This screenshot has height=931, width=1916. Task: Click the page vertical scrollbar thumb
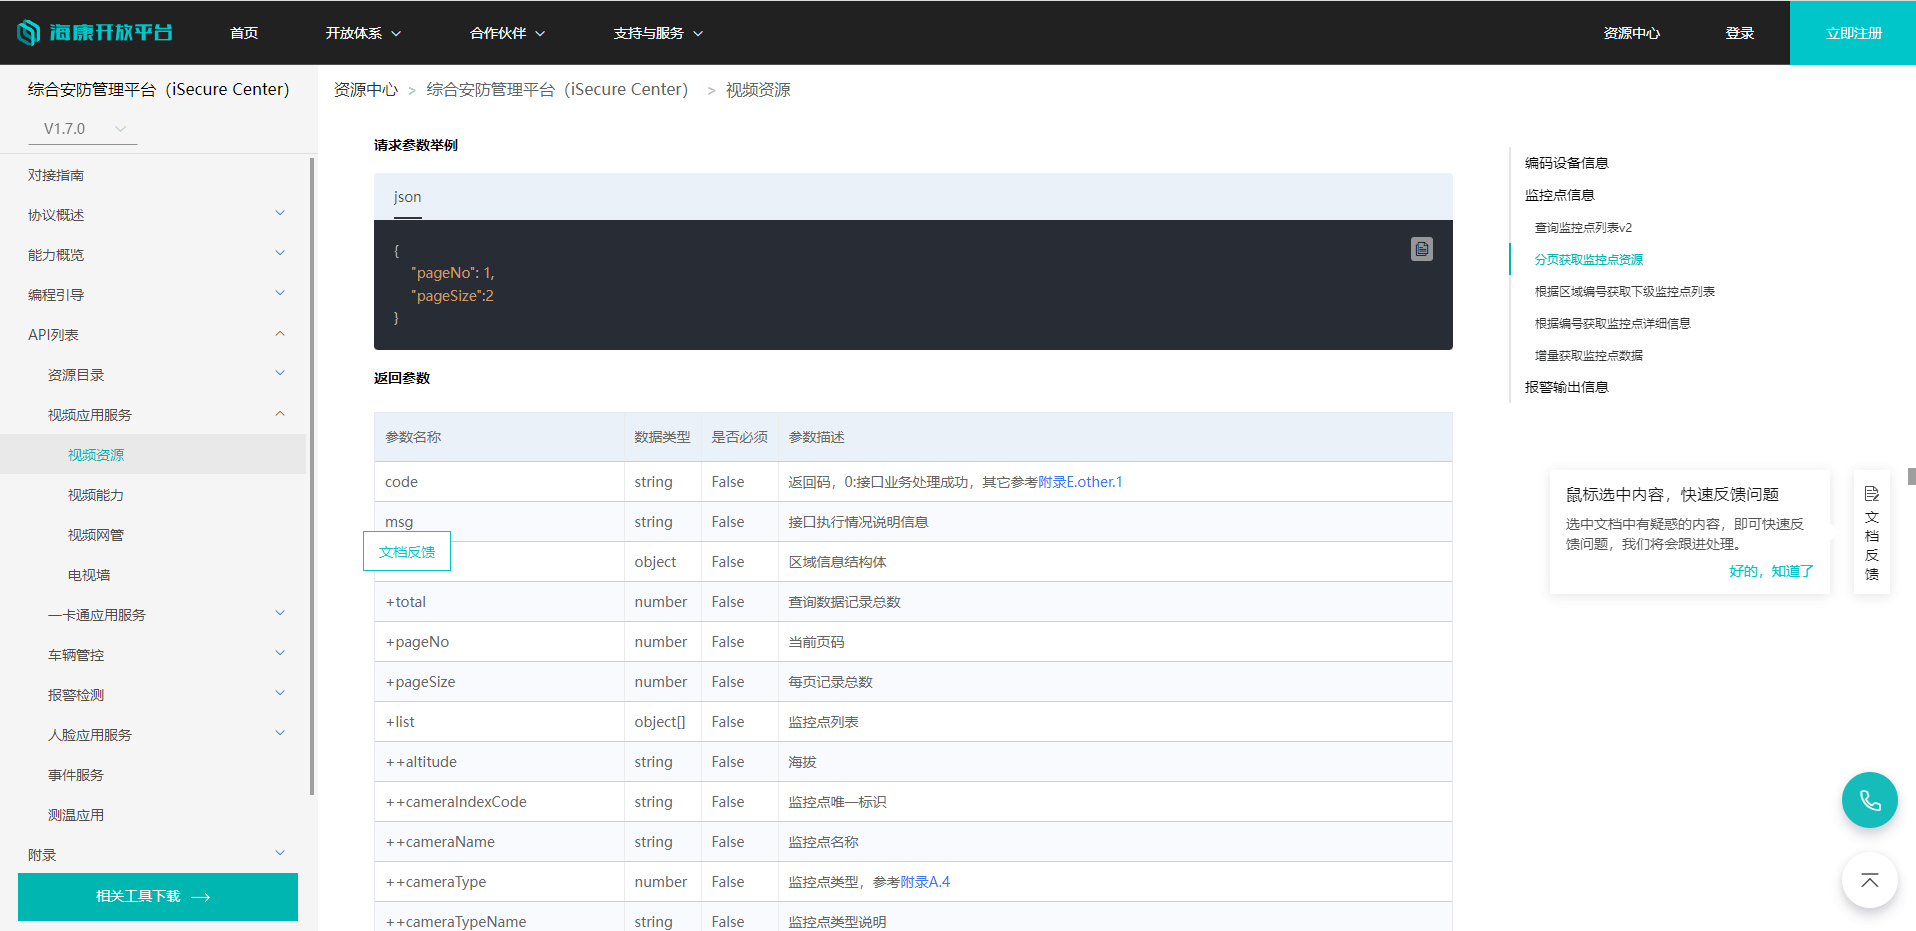click(1911, 476)
